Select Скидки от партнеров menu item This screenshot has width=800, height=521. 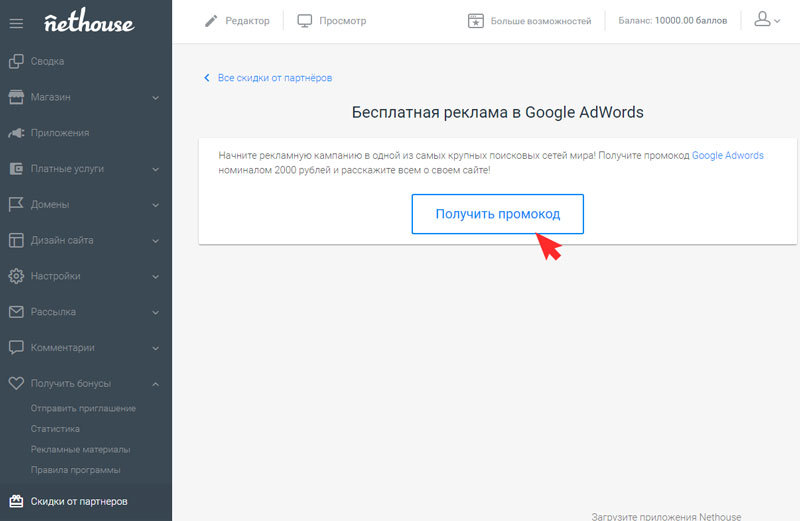tap(79, 501)
